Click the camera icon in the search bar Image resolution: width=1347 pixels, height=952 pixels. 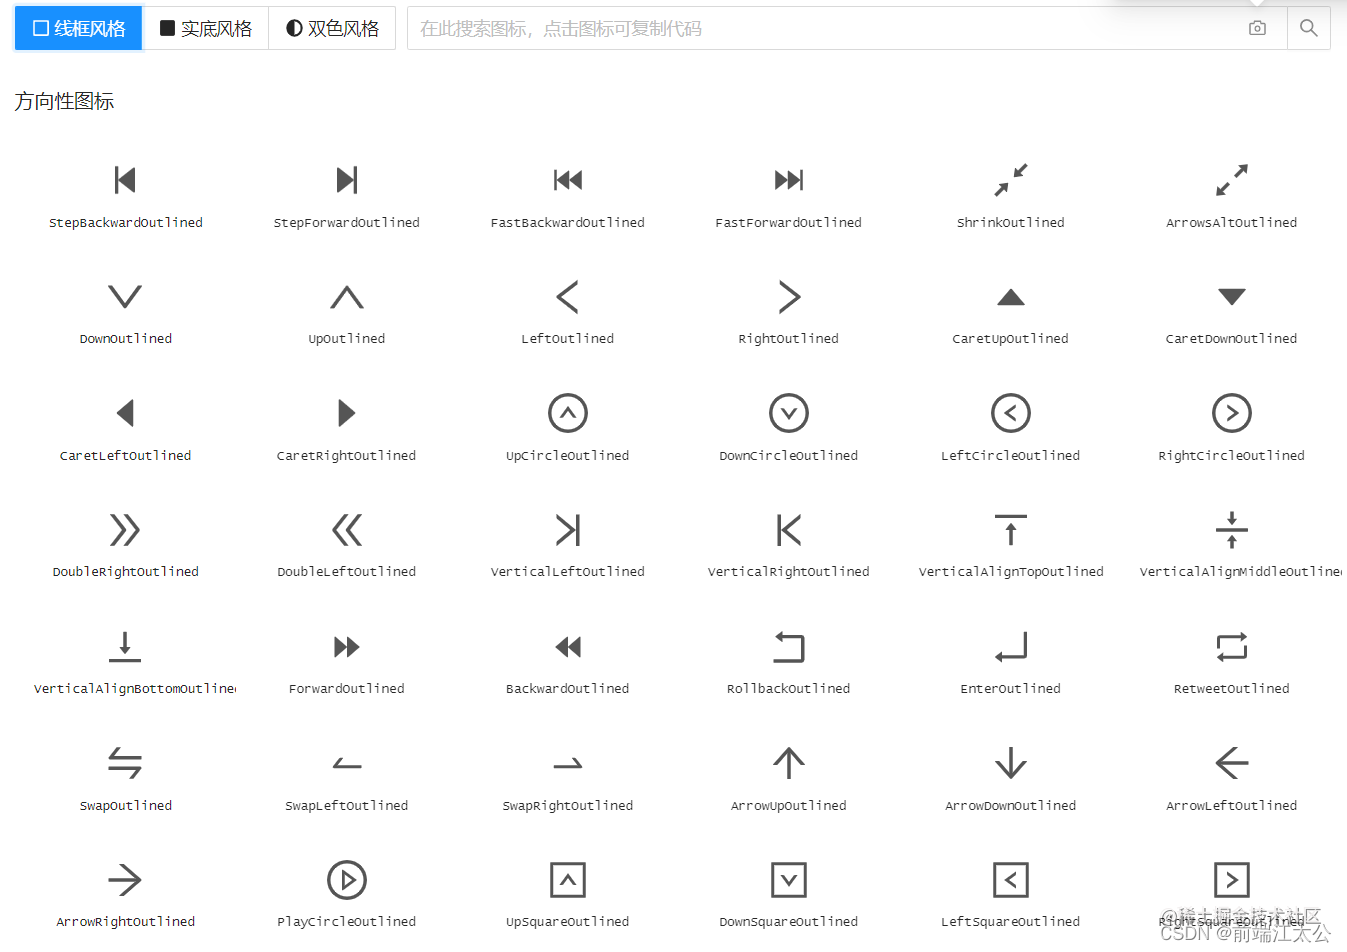(x=1257, y=28)
